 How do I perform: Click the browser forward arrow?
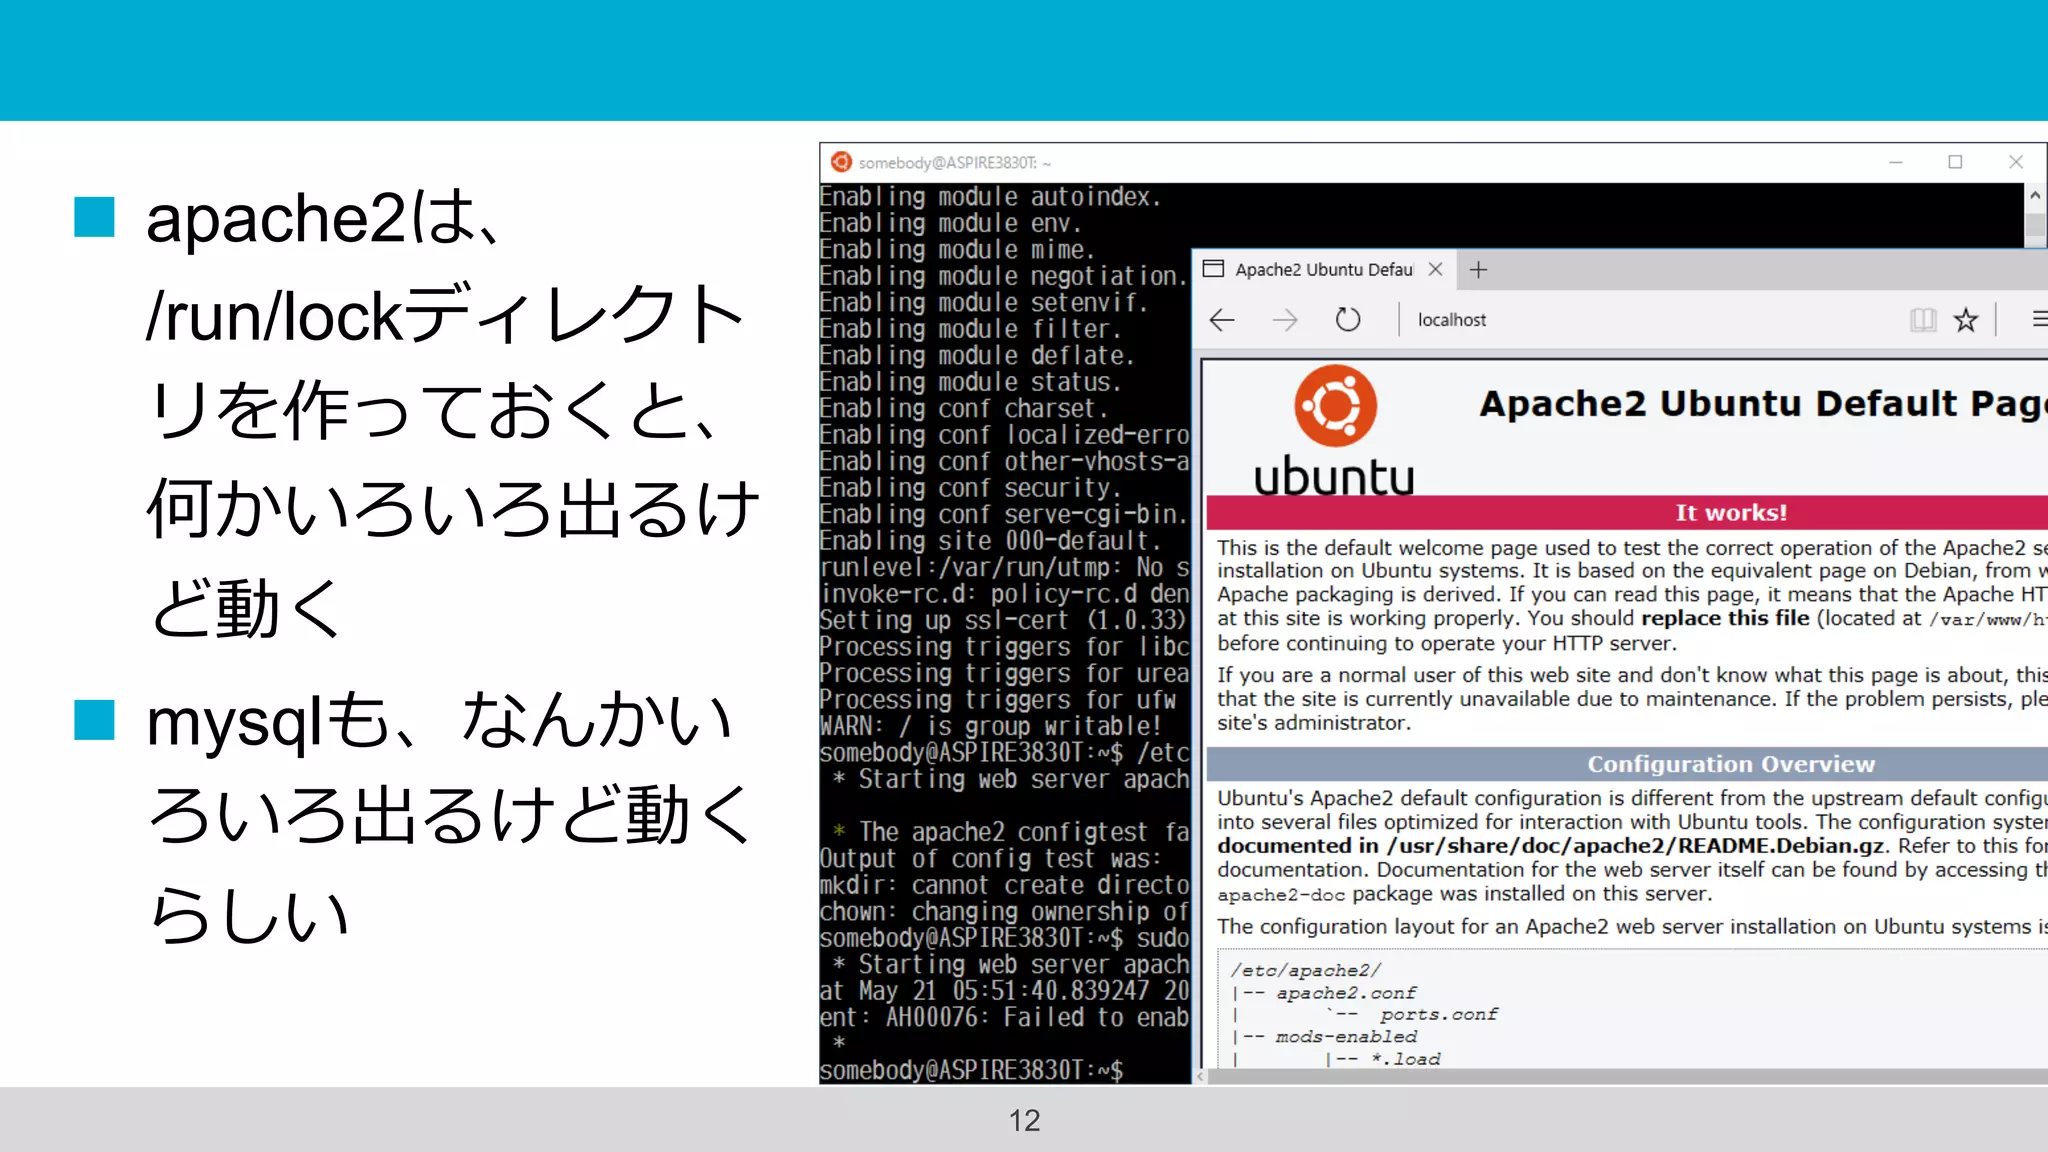(x=1285, y=320)
